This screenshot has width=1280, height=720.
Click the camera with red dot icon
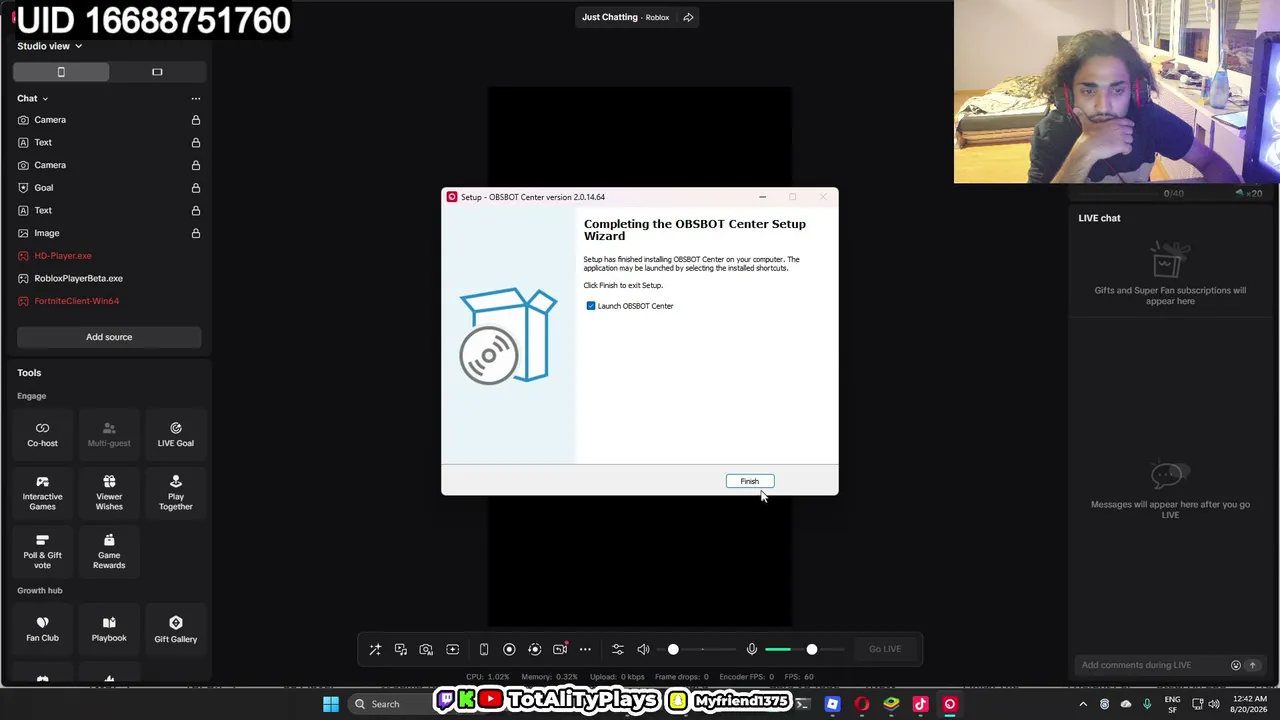(560, 650)
